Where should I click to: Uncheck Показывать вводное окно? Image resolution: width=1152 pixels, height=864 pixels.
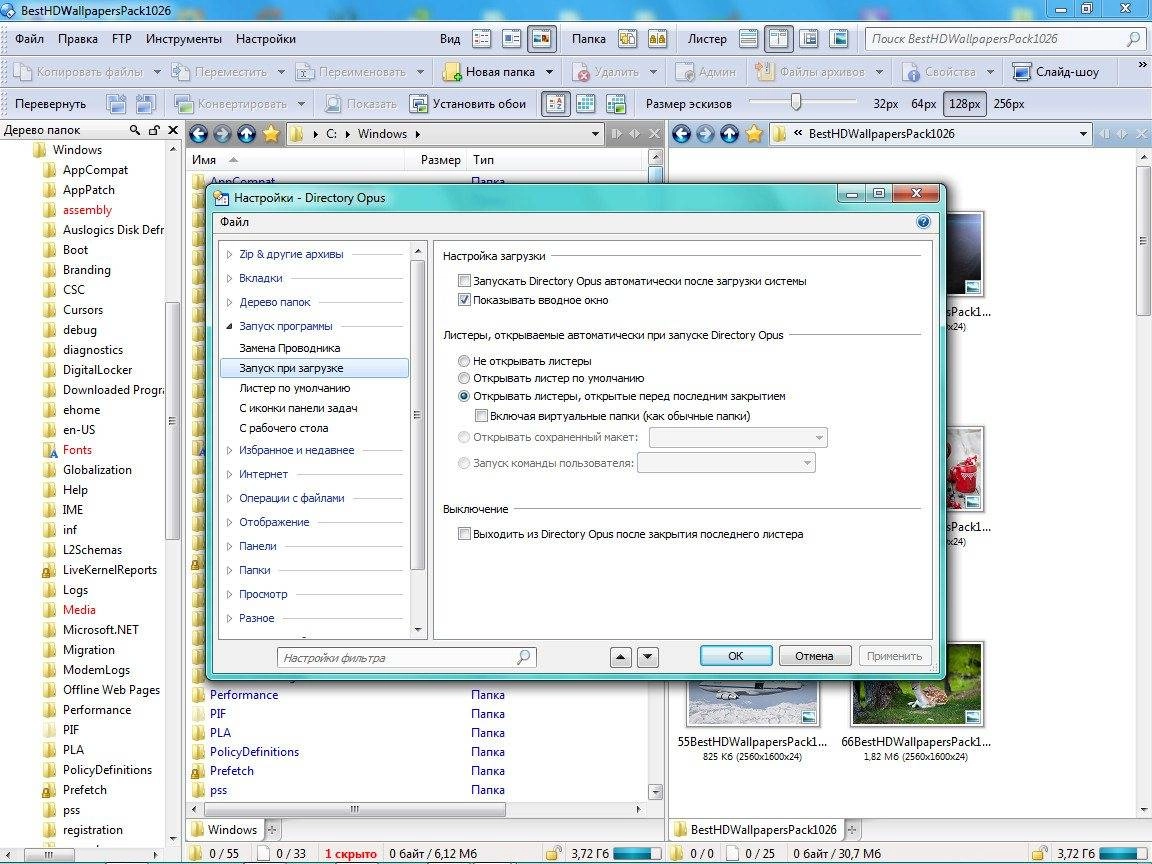point(464,300)
